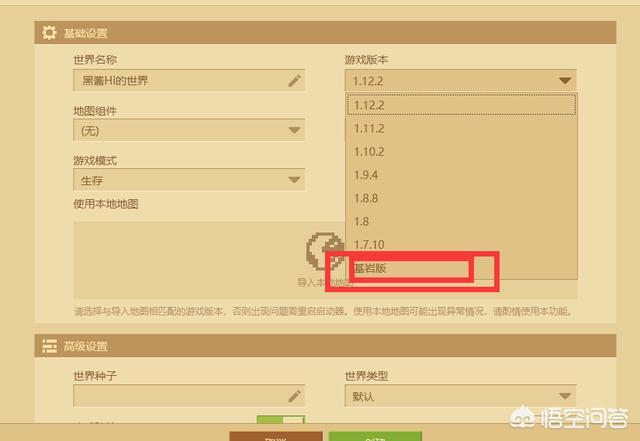640x441 pixels.
Task: Select version 1.10.2 option
Action: pyautogui.click(x=461, y=152)
